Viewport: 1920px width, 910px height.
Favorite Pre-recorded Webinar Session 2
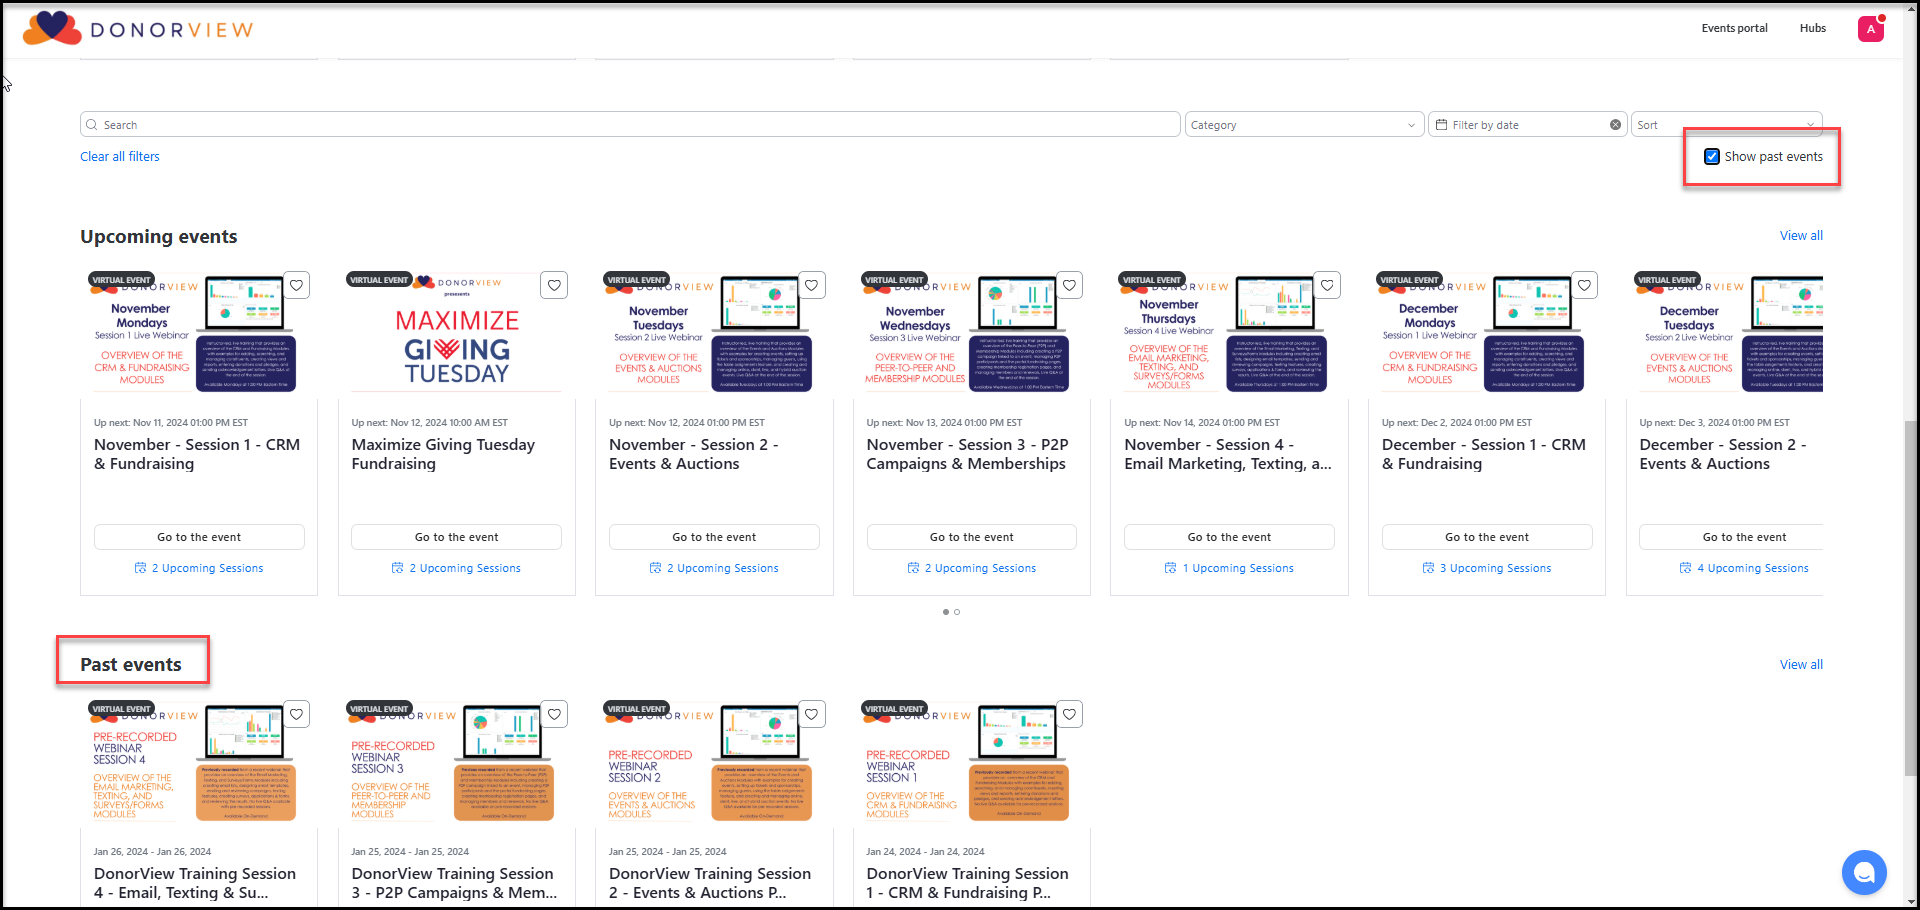point(812,715)
